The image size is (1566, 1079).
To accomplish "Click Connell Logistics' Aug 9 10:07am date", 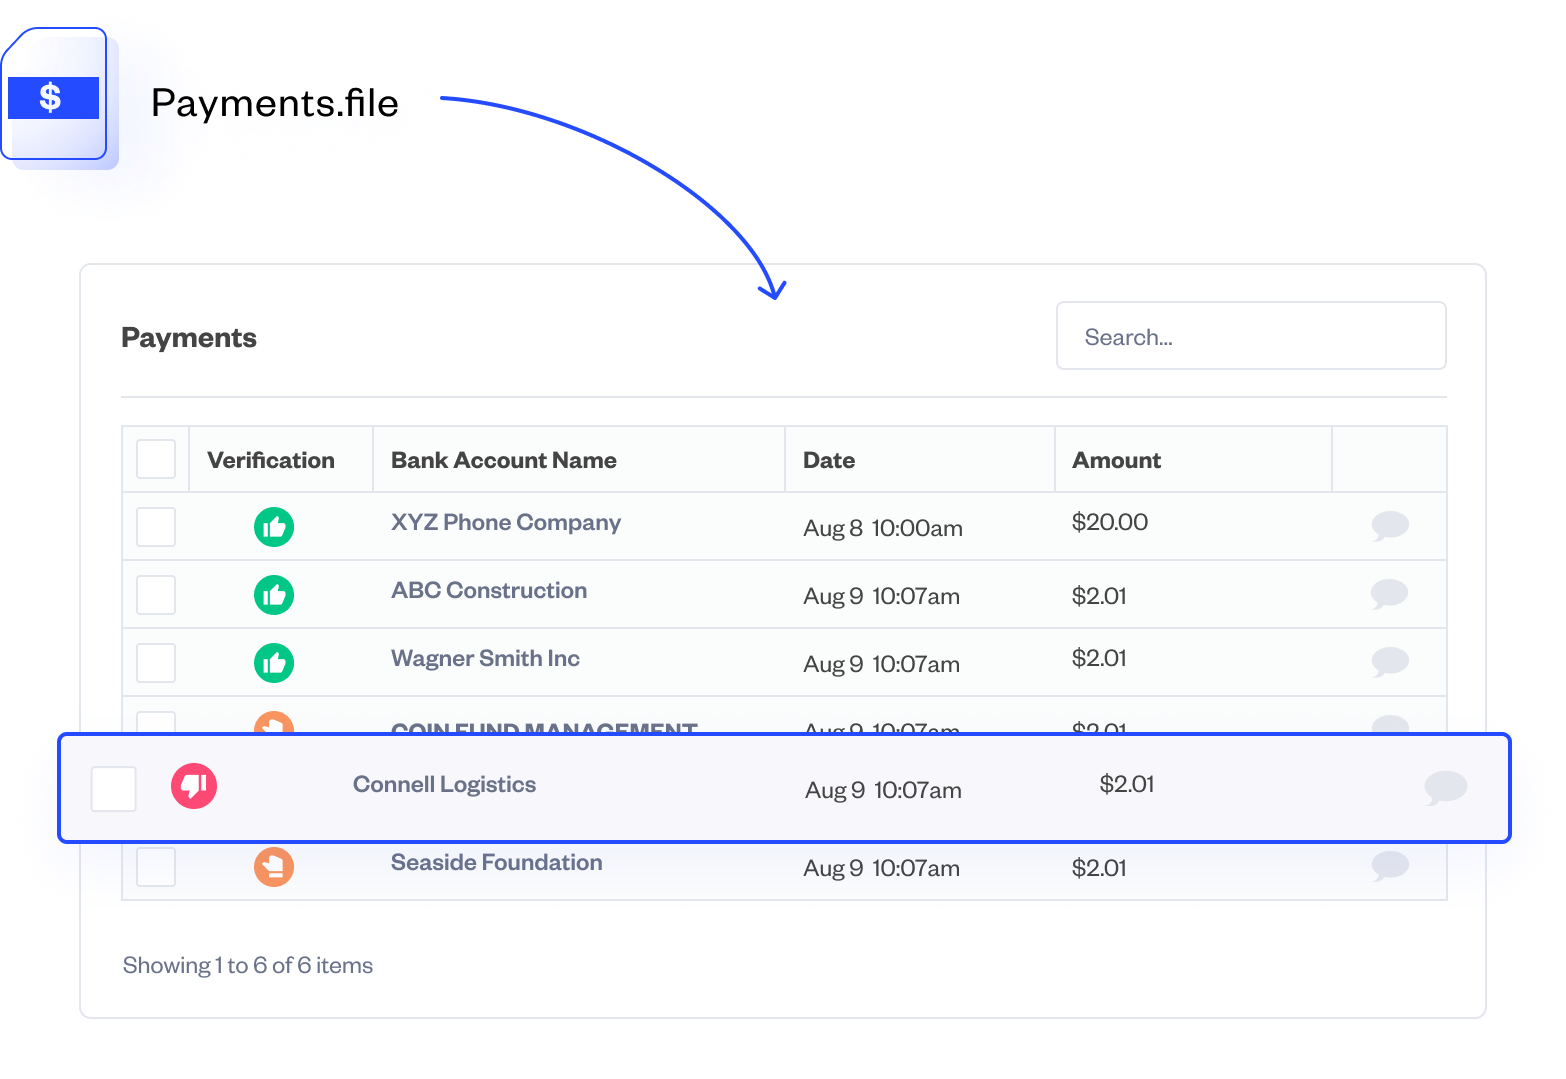I will pos(883,790).
